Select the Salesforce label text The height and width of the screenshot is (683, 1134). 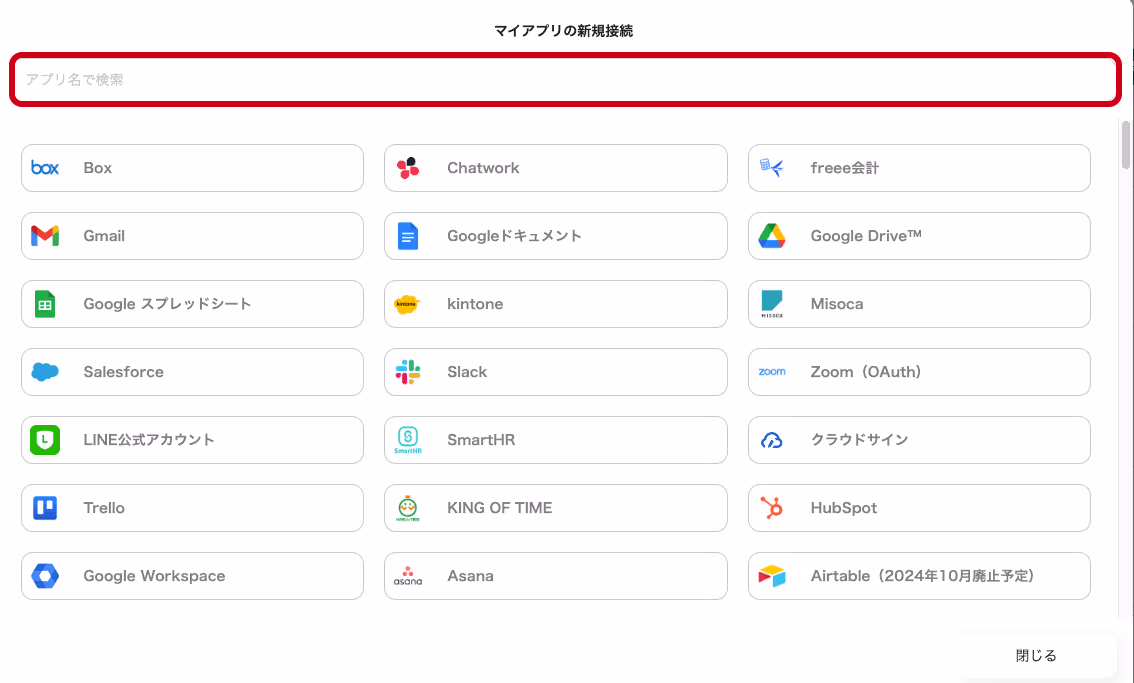tap(124, 372)
